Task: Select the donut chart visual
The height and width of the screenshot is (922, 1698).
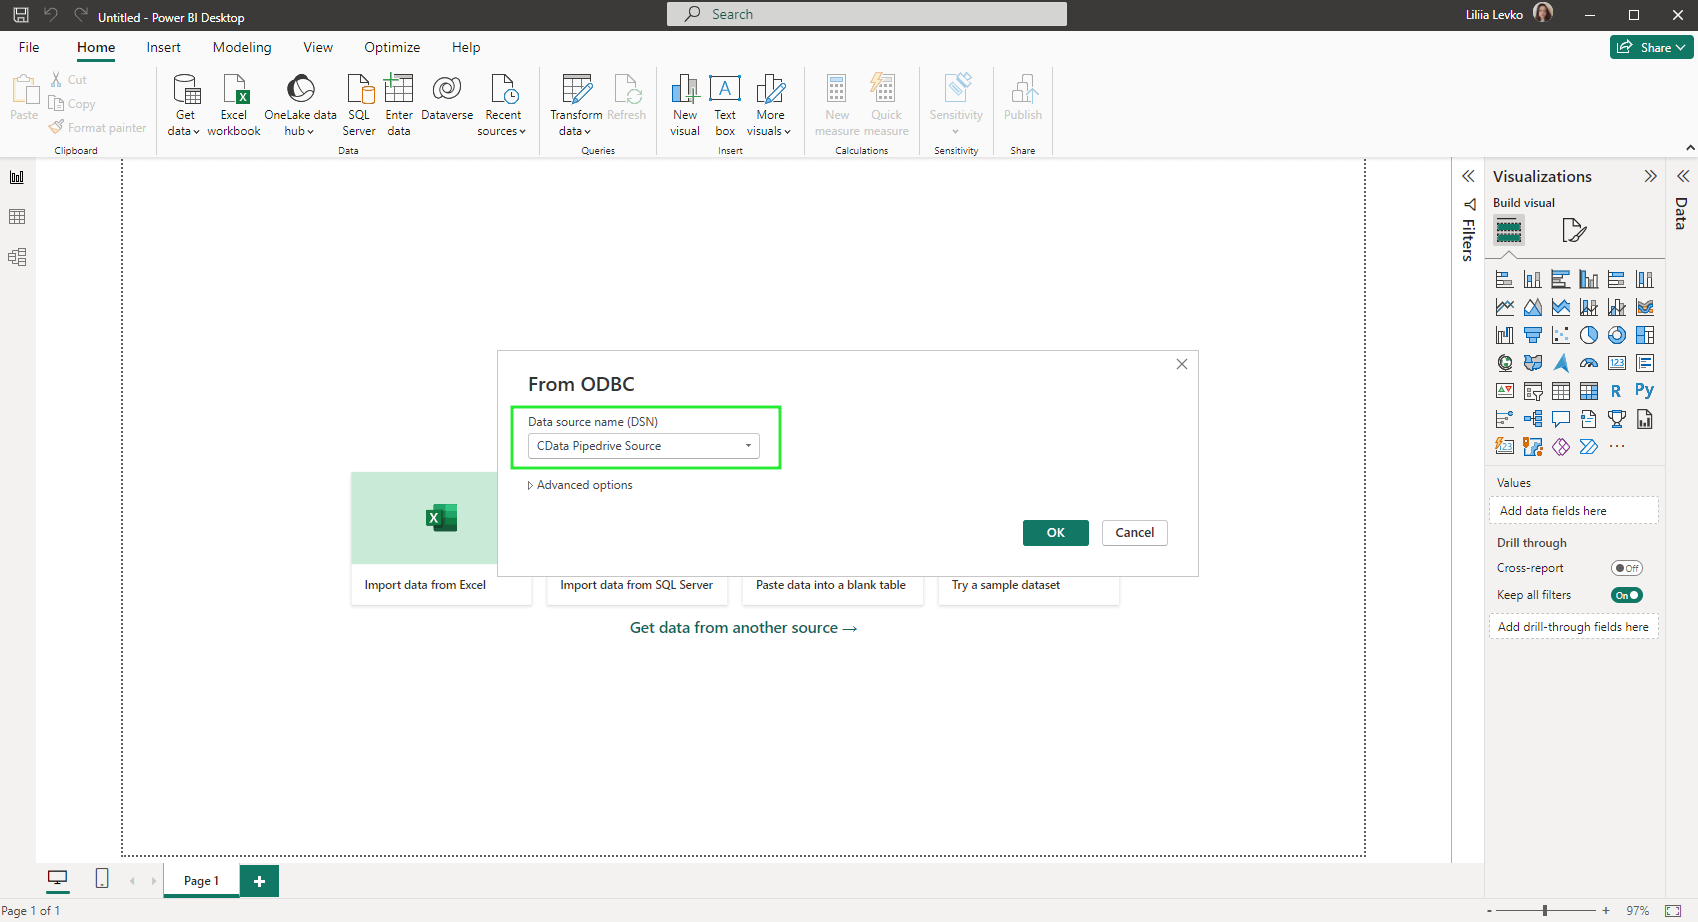Action: (1616, 335)
